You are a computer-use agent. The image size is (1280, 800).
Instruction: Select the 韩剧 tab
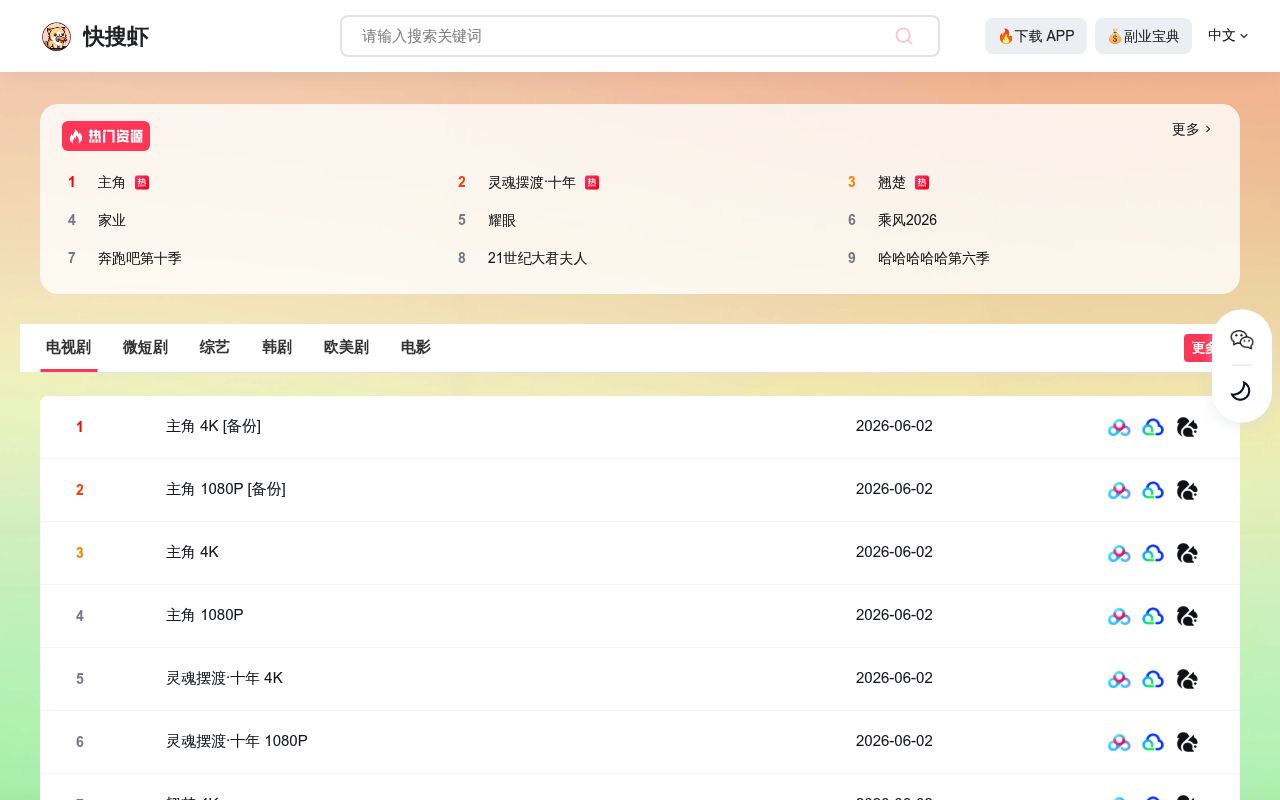pyautogui.click(x=277, y=347)
